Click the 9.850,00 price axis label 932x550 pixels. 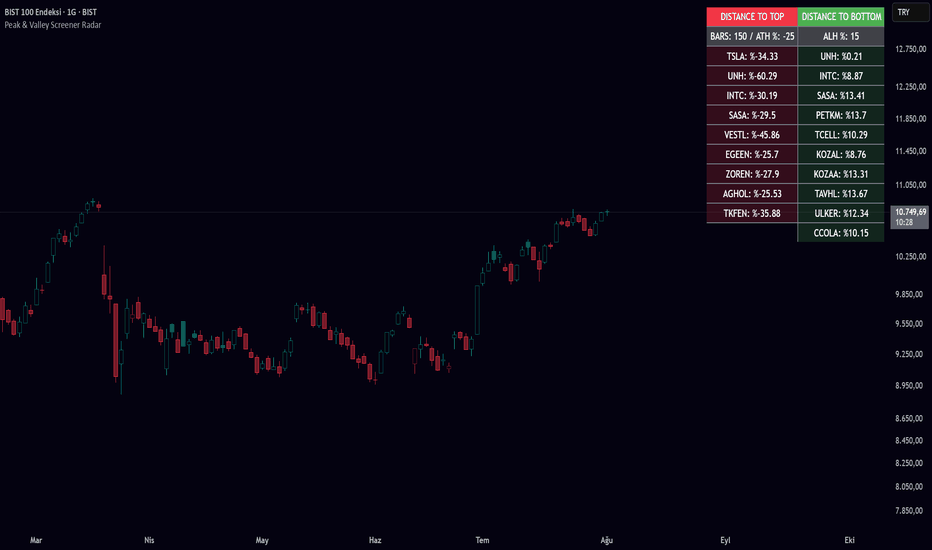tap(911, 294)
